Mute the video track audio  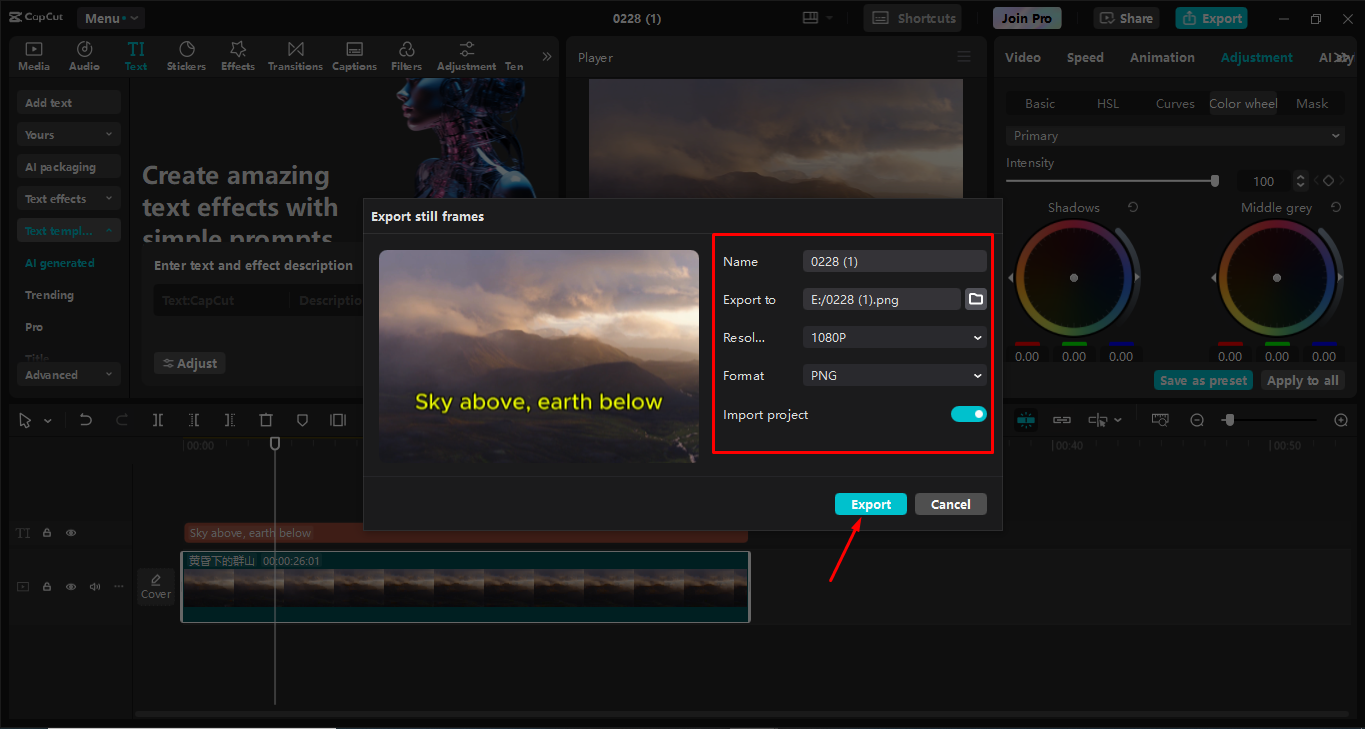pyautogui.click(x=94, y=586)
